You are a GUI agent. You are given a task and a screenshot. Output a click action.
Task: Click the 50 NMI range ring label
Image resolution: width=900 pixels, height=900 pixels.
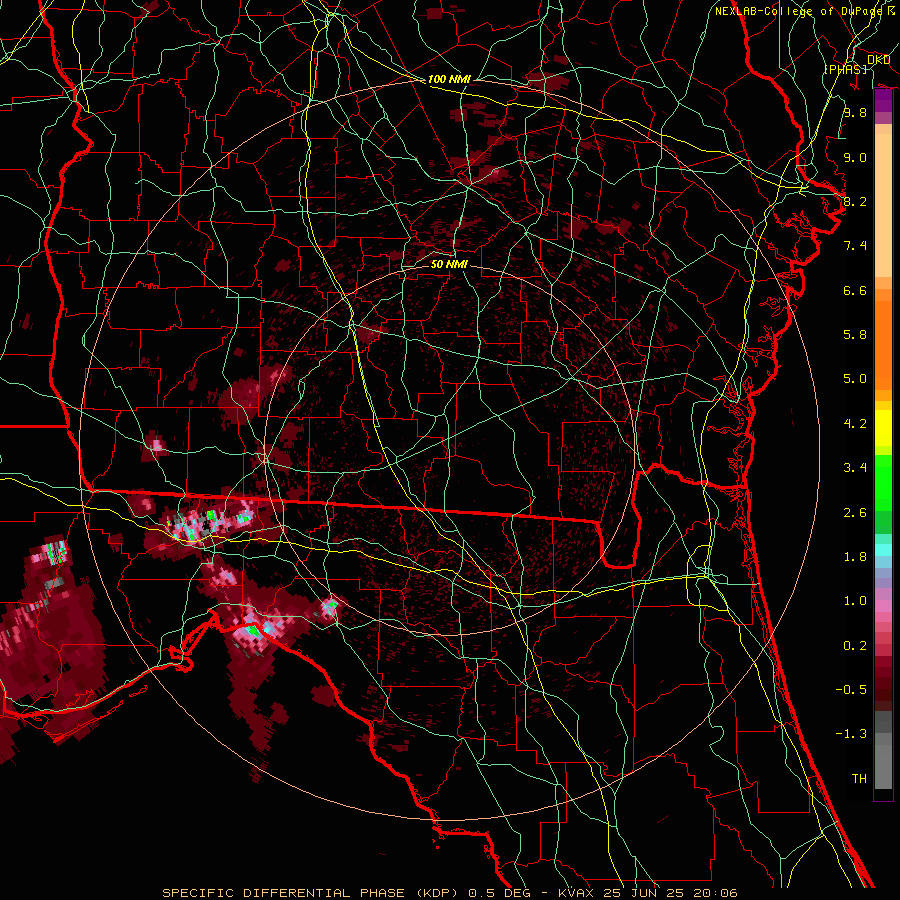(449, 264)
